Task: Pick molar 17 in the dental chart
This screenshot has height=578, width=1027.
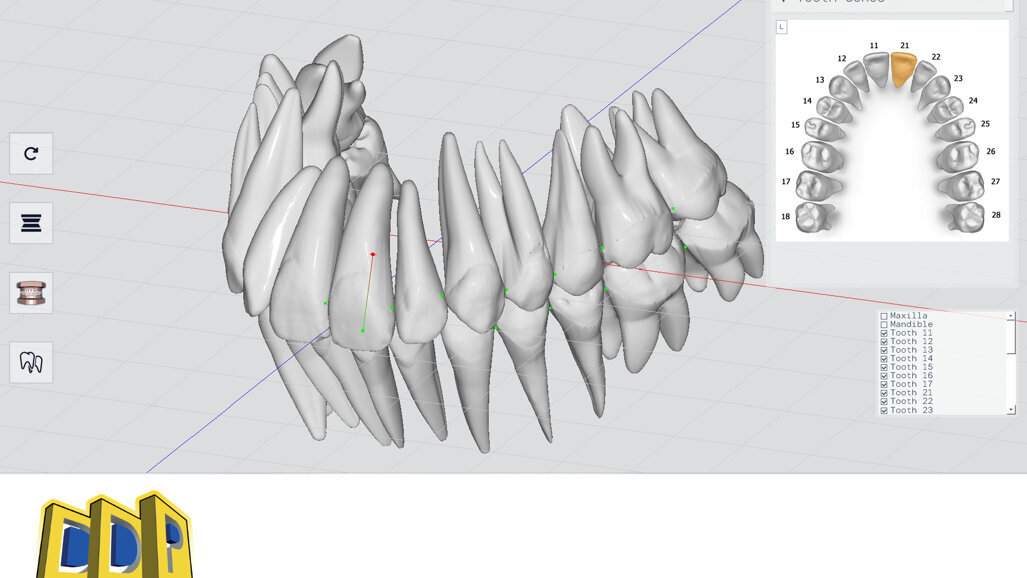Action: click(x=818, y=185)
